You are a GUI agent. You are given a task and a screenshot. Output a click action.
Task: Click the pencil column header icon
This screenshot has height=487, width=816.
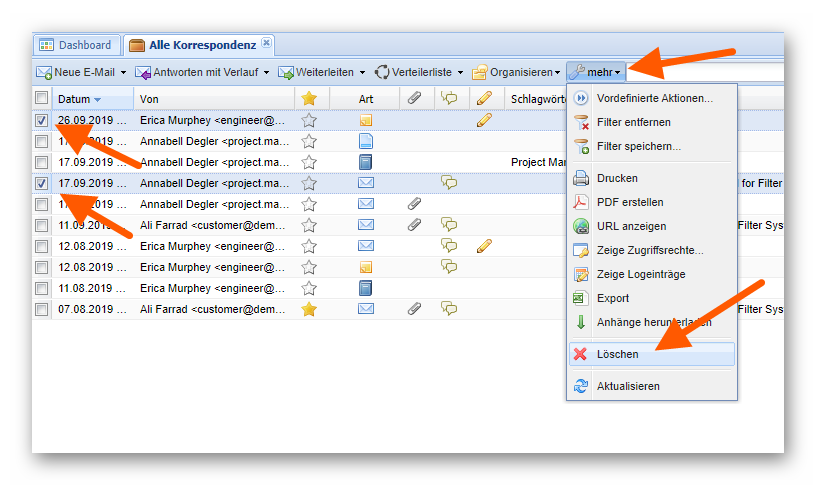tap(484, 98)
